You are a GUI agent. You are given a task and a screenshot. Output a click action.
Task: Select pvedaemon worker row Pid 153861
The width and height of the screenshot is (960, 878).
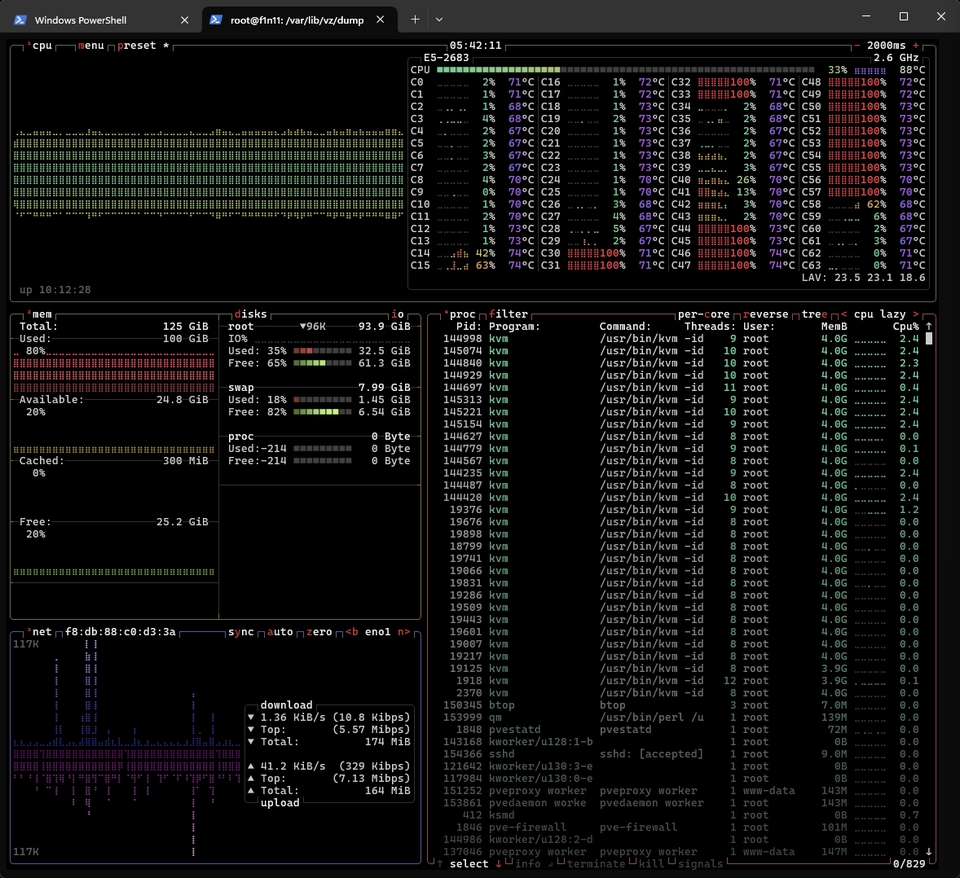click(681, 803)
